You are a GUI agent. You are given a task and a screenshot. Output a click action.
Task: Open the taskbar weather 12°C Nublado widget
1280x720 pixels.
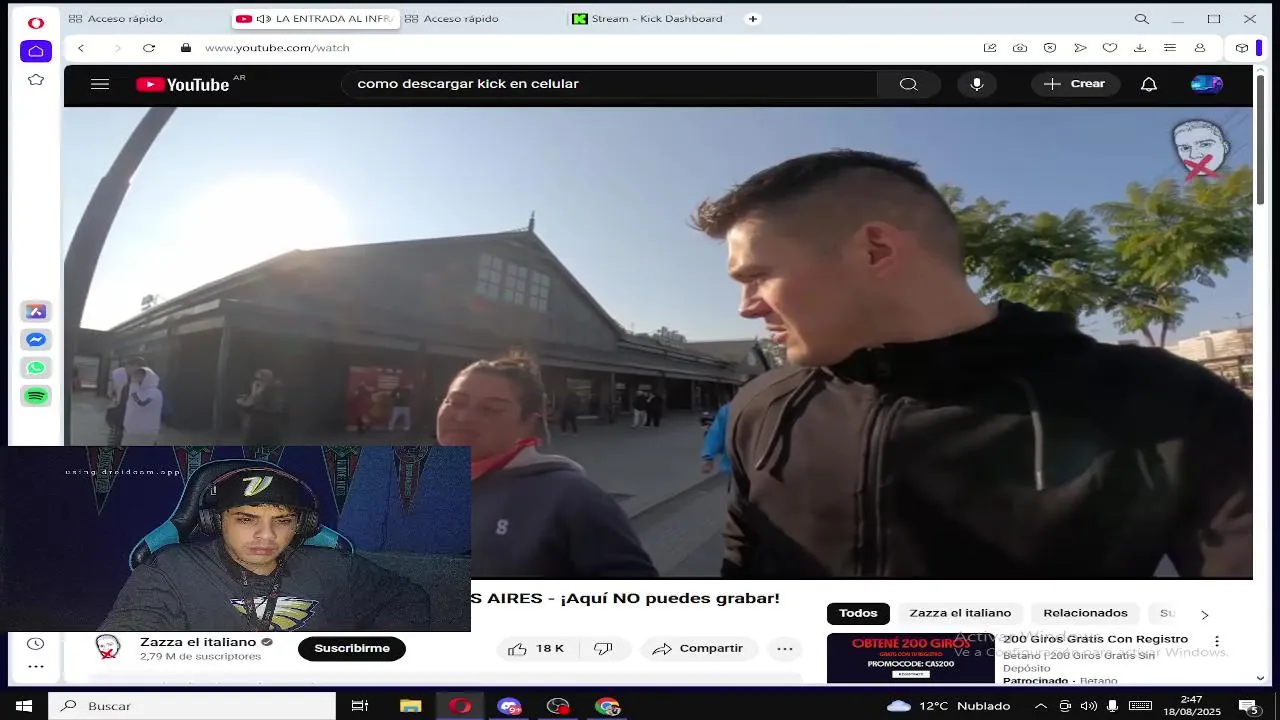948,706
